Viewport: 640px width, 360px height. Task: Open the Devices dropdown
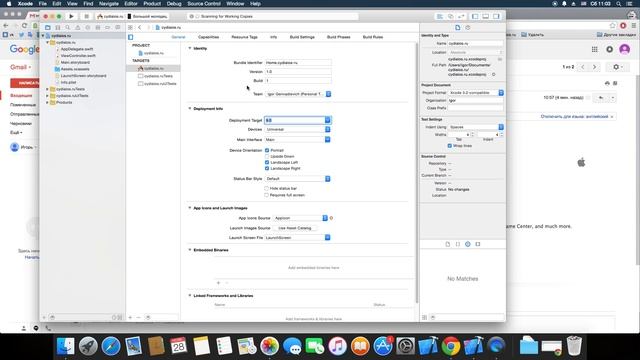[x=298, y=129]
